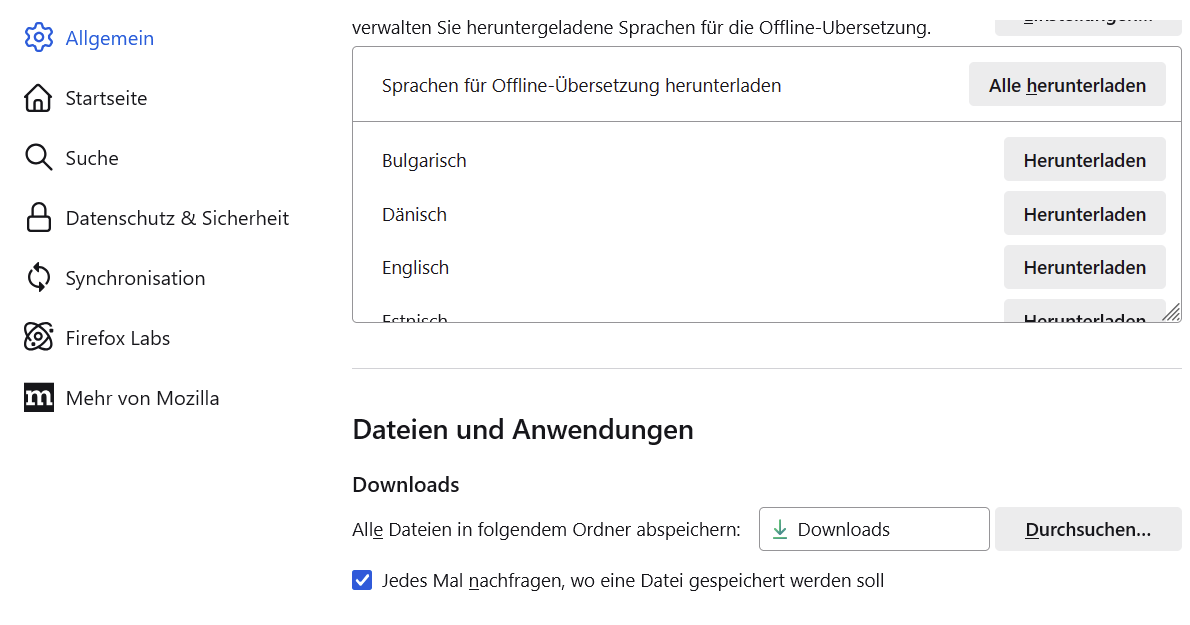The image size is (1190, 625).
Task: Click the download arrow icon in folder field
Action: coord(780,529)
